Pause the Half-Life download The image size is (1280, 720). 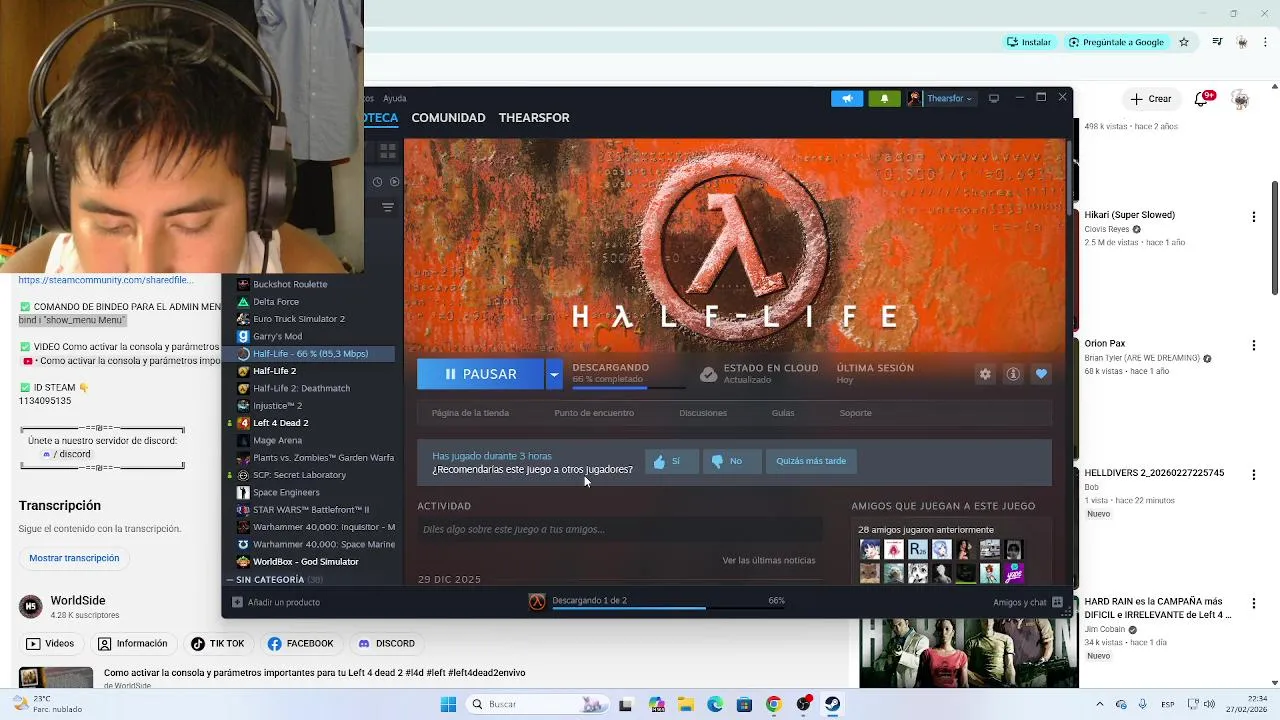coord(481,374)
